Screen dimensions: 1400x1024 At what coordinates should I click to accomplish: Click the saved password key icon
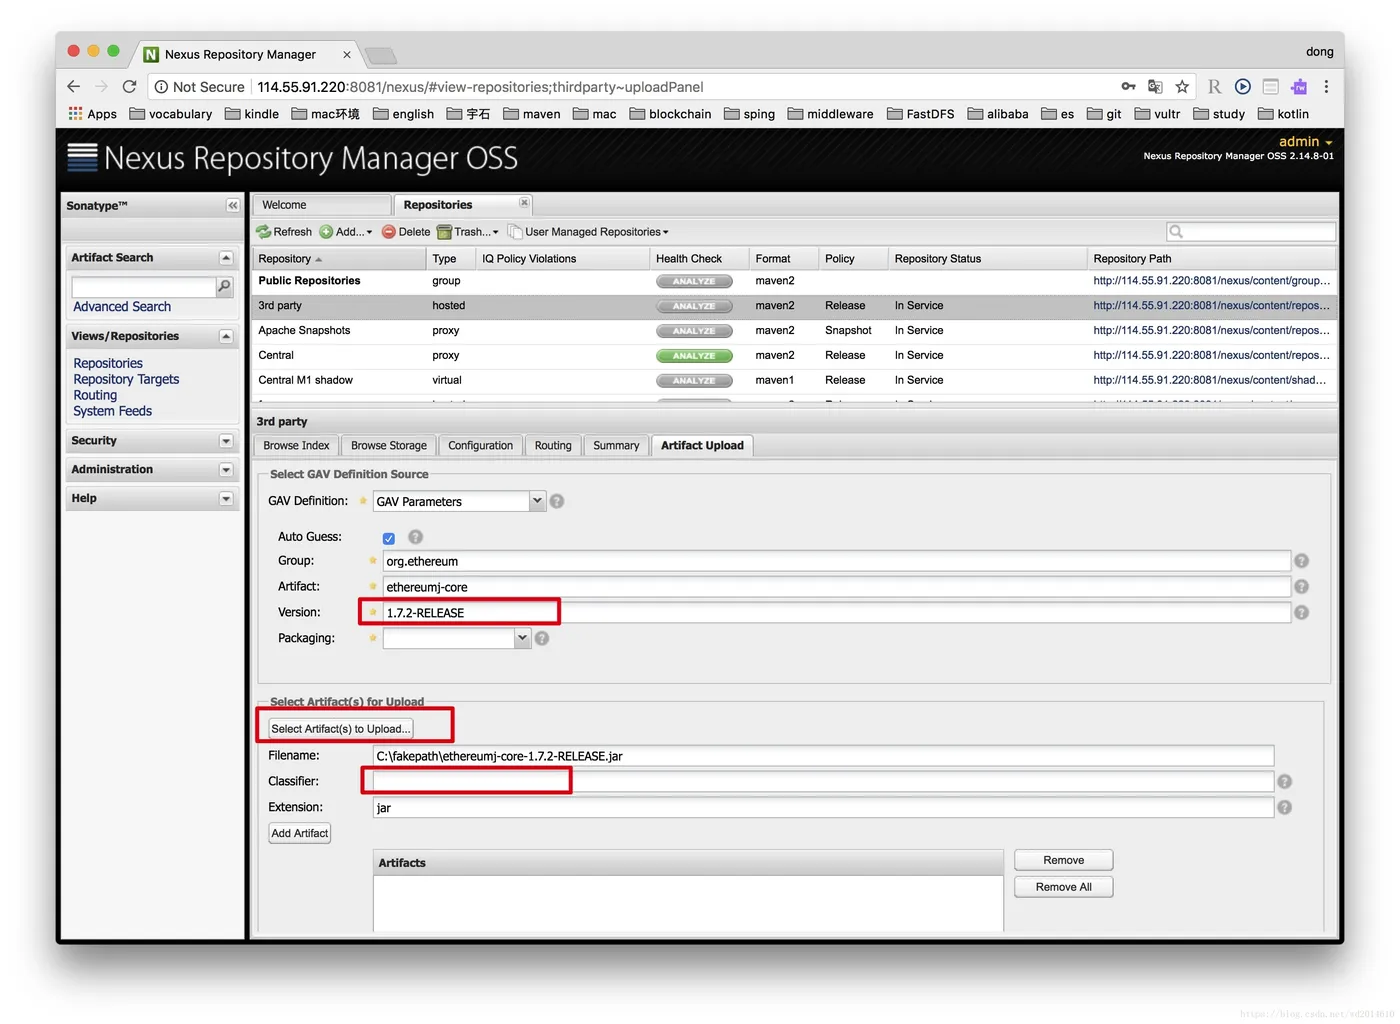coord(1128,87)
